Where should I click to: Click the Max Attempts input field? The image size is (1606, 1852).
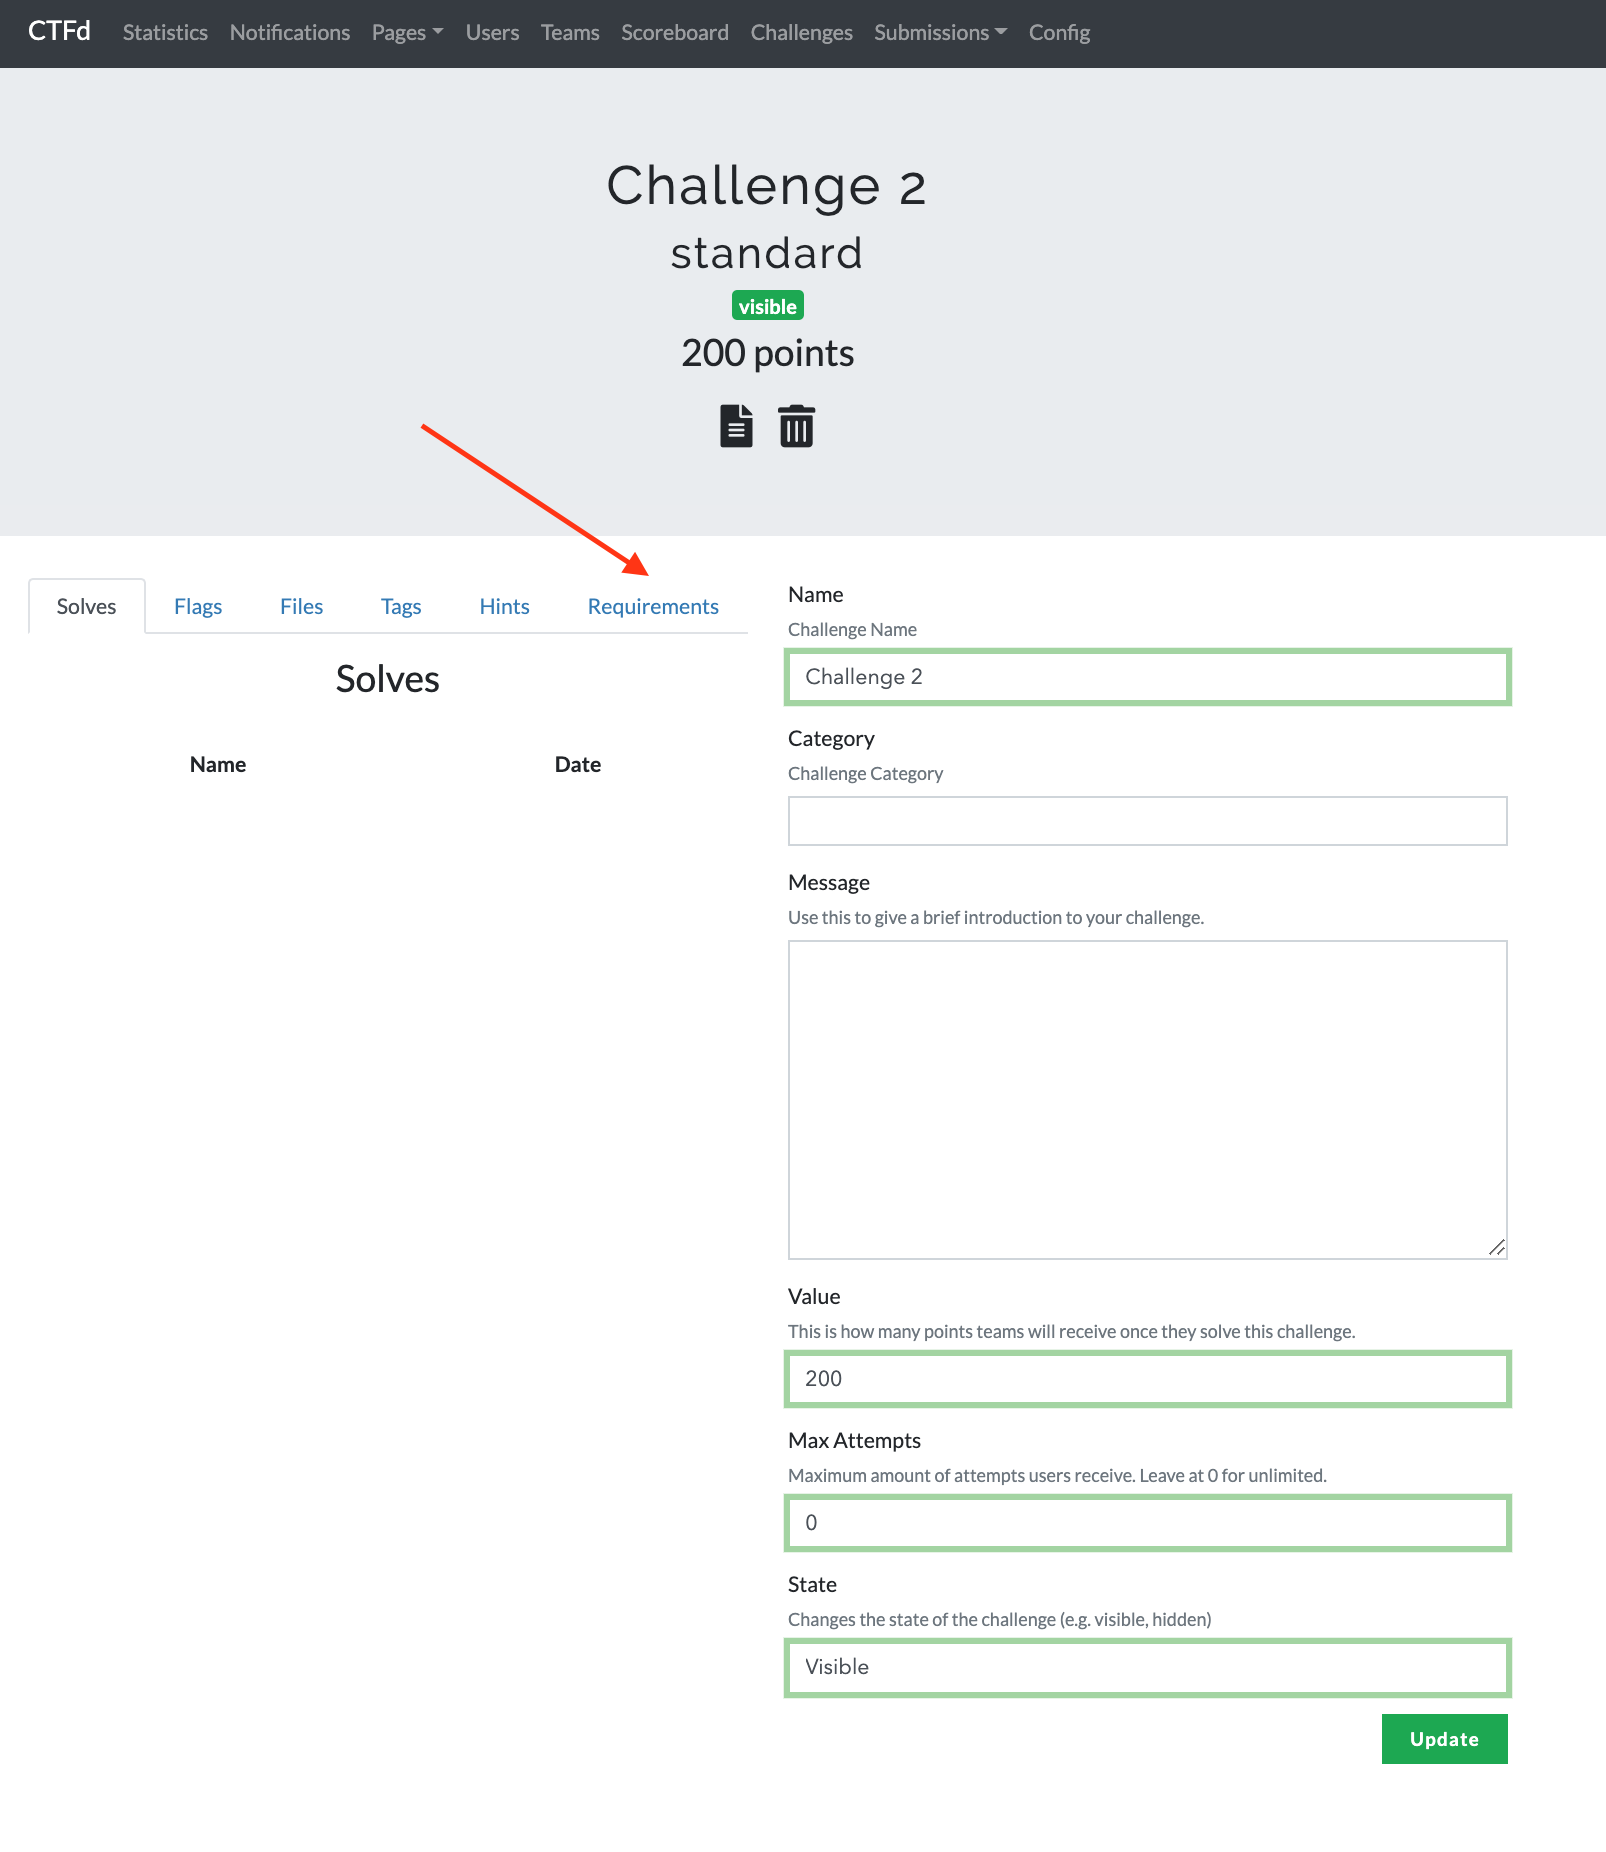(1147, 1523)
